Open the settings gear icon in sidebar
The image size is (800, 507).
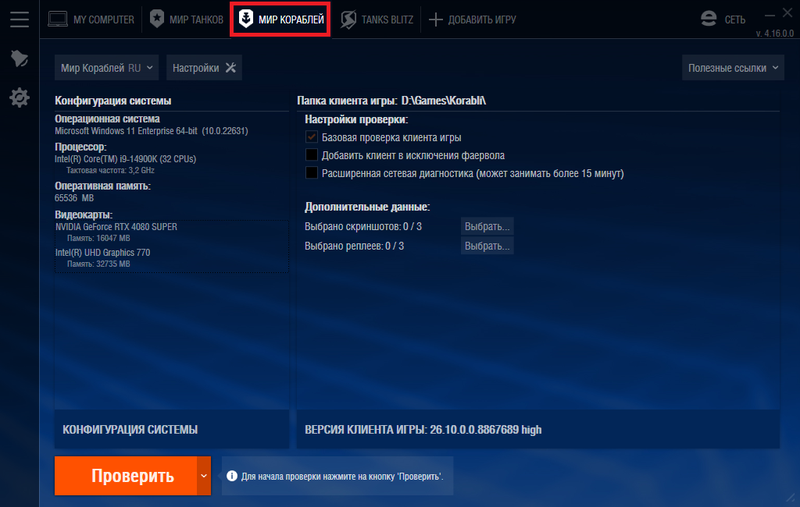[x=19, y=97]
